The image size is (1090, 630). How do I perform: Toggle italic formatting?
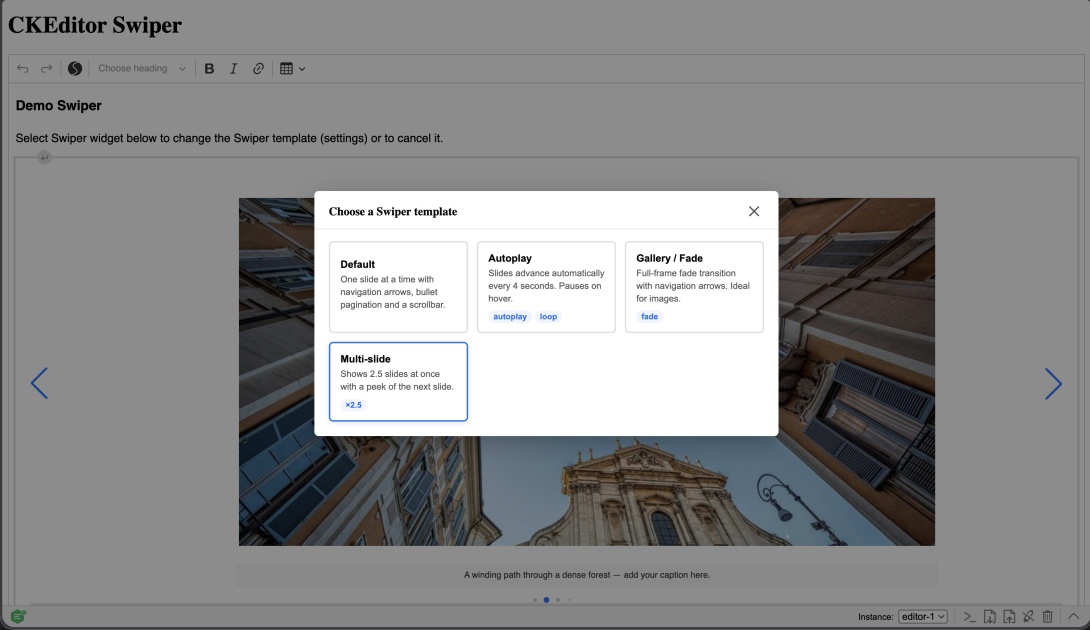pos(234,68)
